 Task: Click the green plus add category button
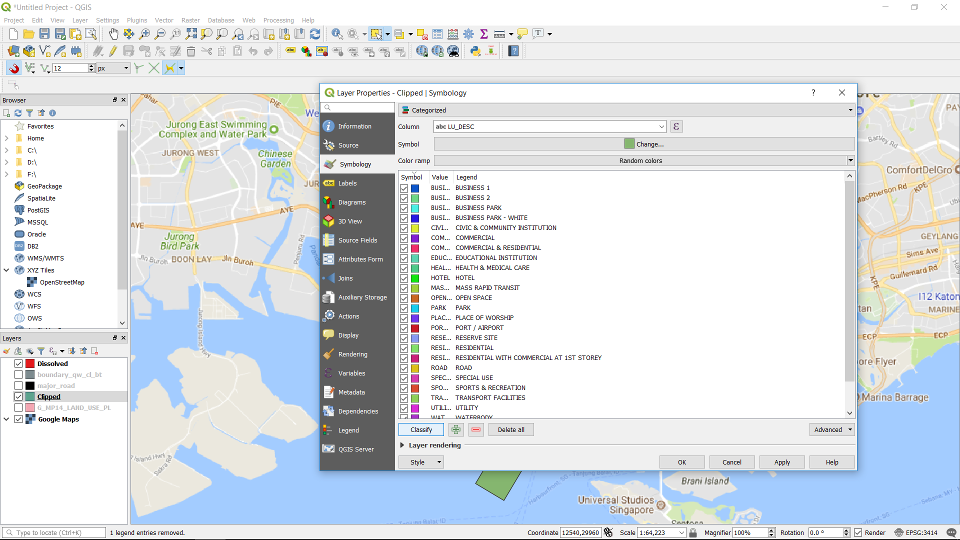click(x=455, y=430)
